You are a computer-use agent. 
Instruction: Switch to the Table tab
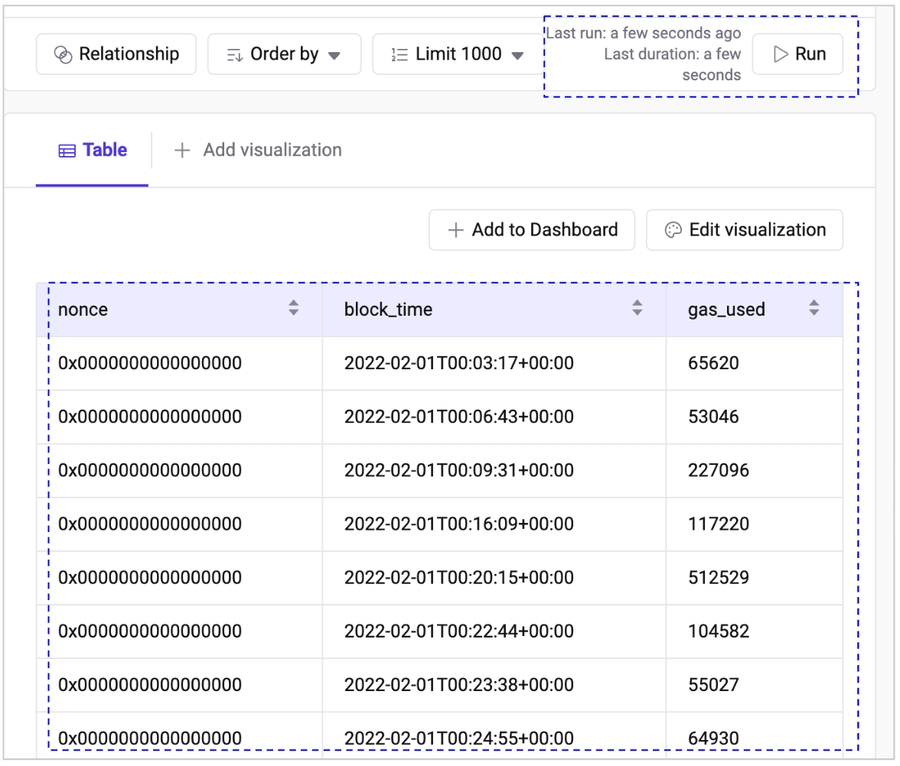92,150
